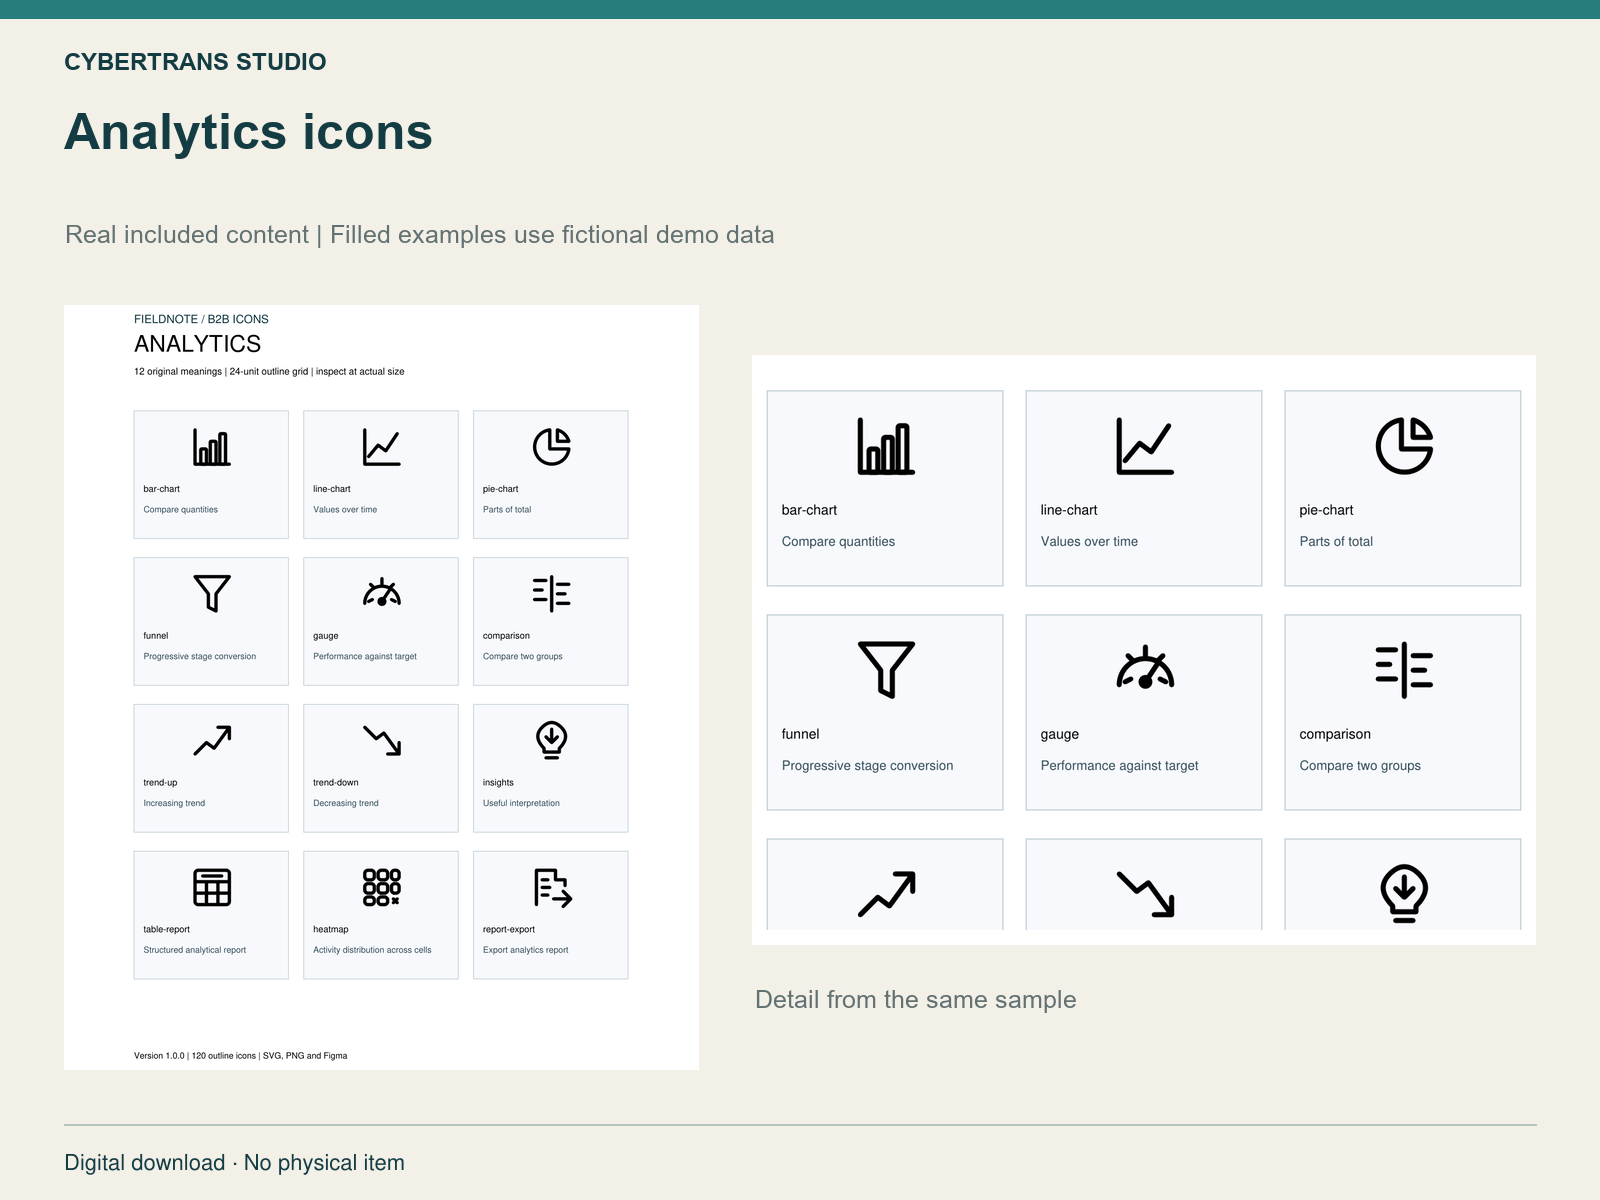Click the "ANALYTICS" title on the sample sheet
The height and width of the screenshot is (1200, 1600).
[197, 344]
